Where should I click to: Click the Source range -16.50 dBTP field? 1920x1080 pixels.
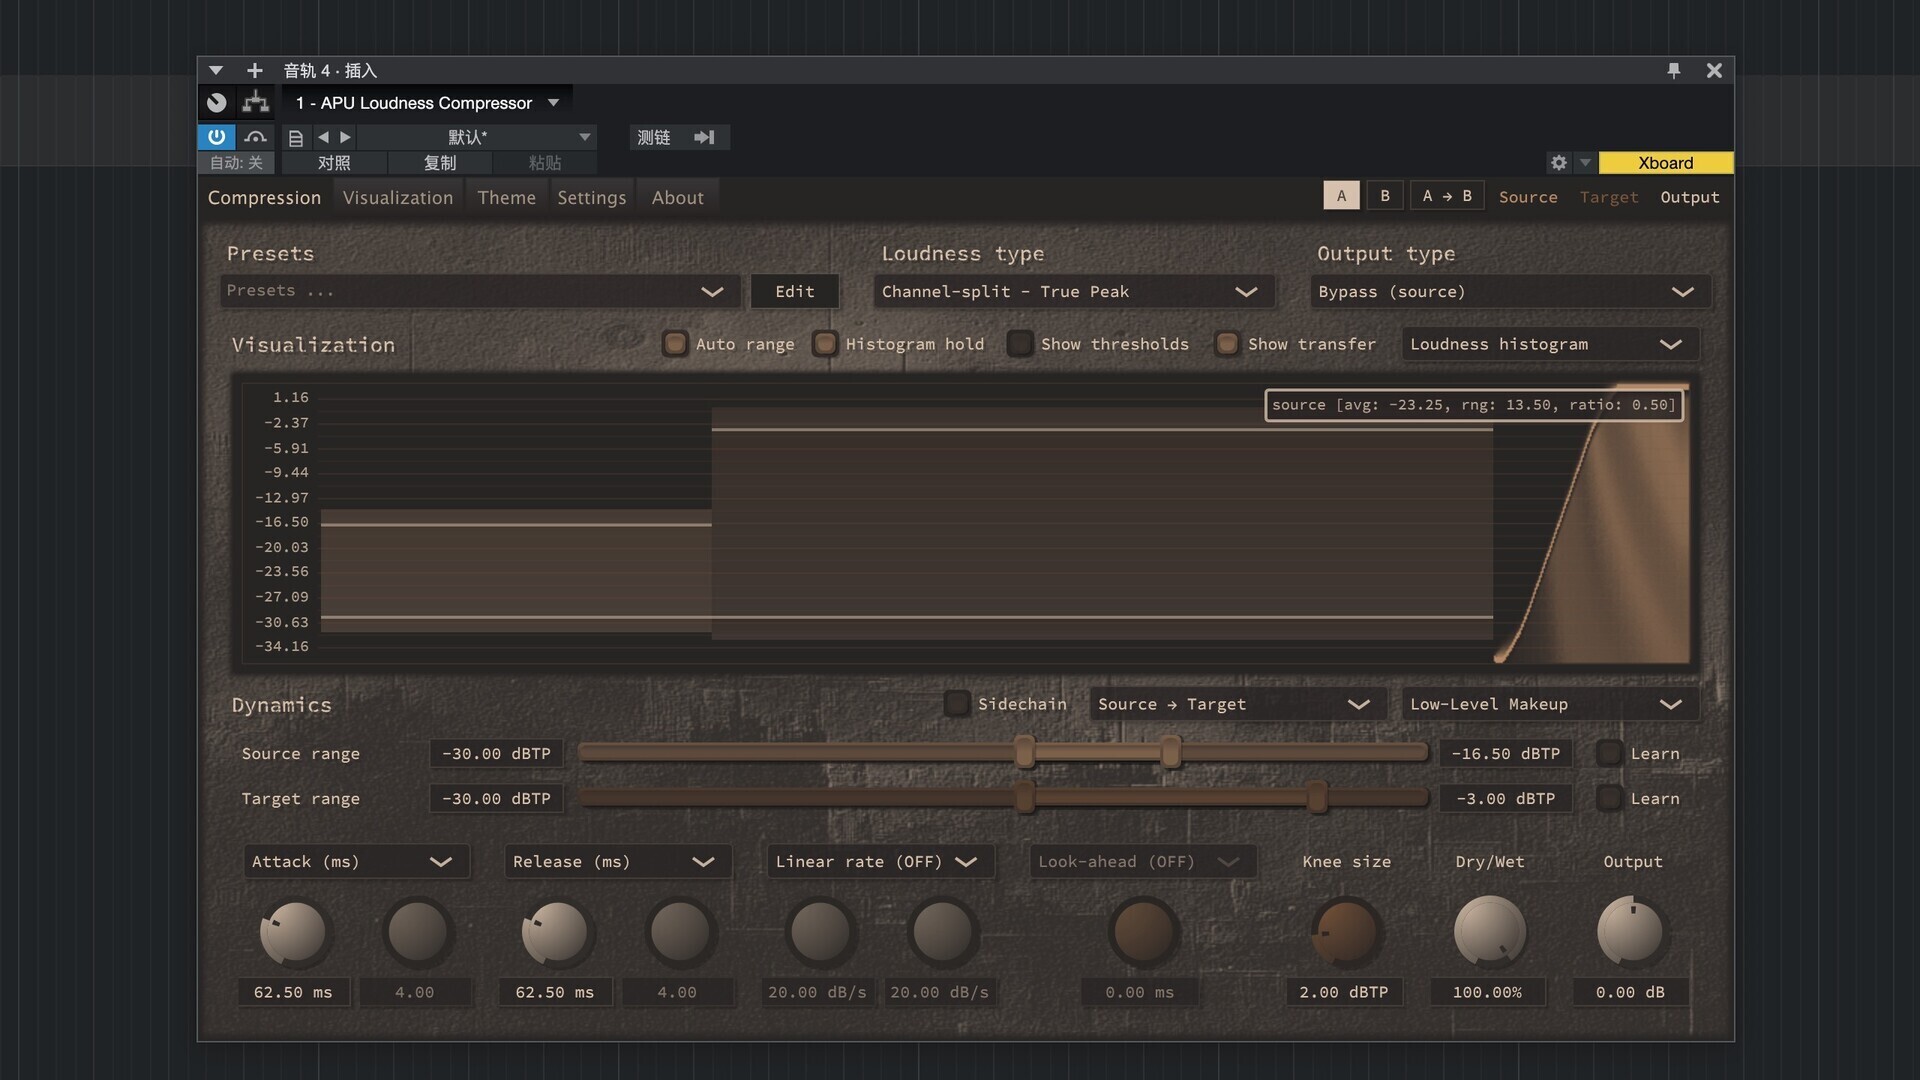[x=1505, y=753]
